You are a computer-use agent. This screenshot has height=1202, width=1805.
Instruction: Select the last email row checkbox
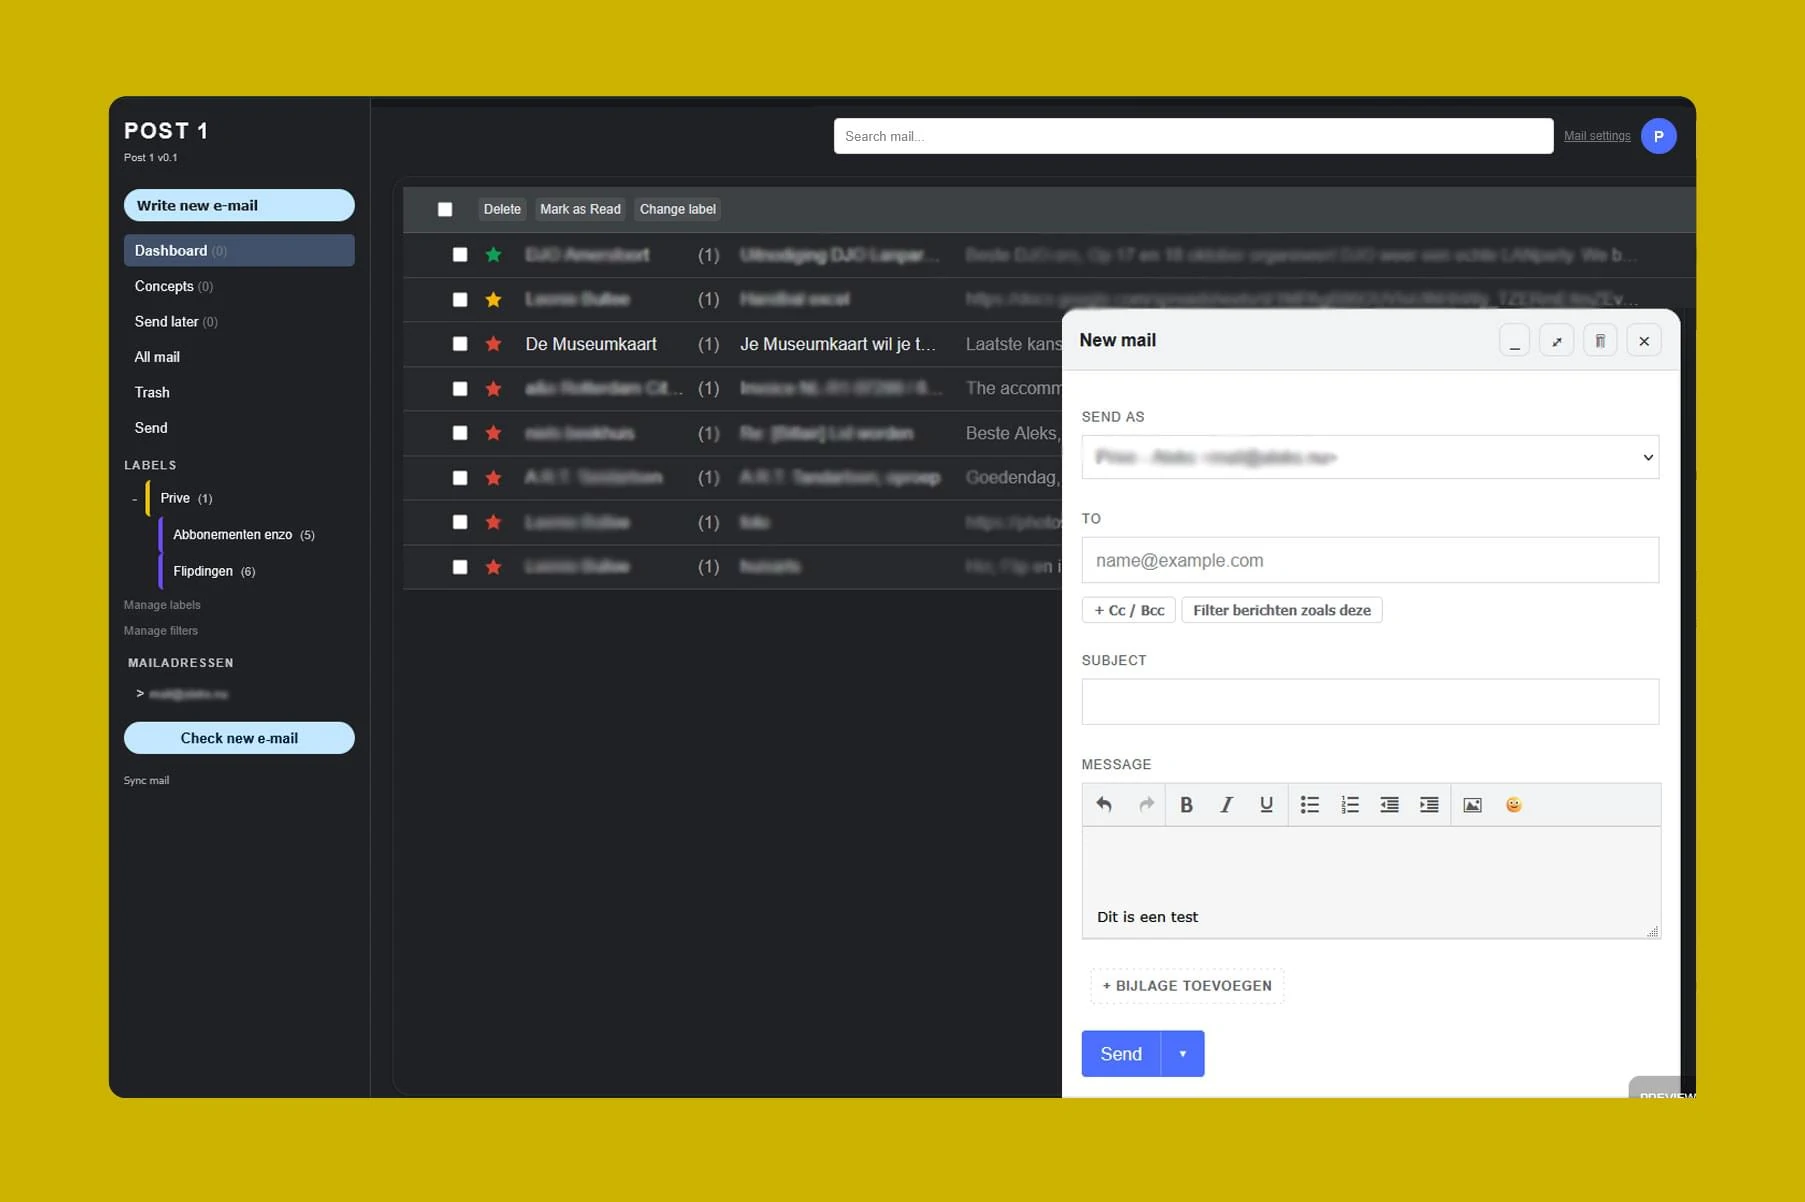(460, 566)
